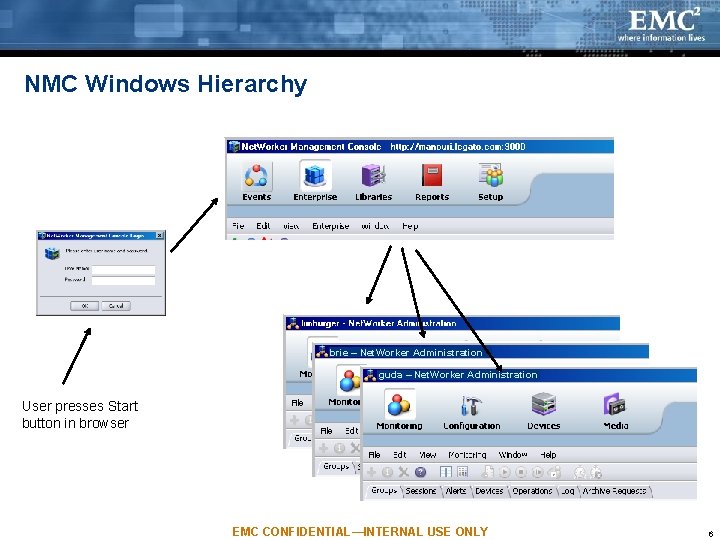Image resolution: width=720 pixels, height=540 pixels.
Task: Open View menu in guda window
Action: 428,455
